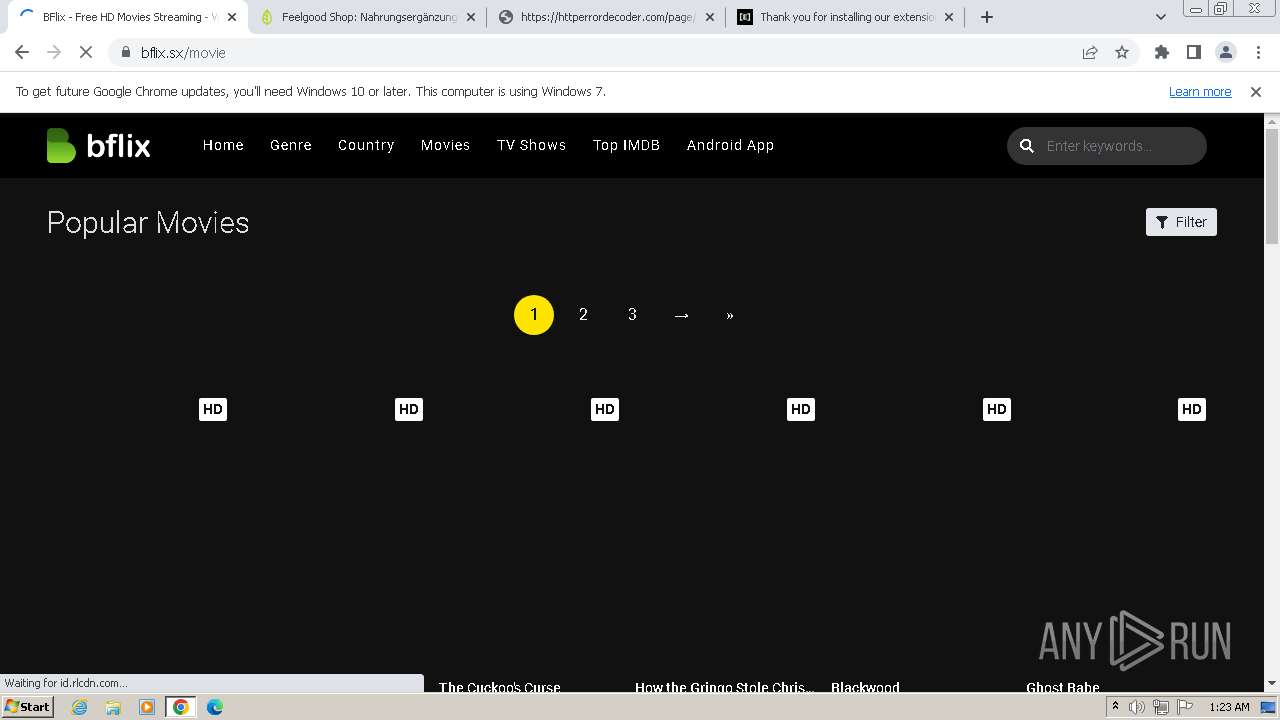Viewport: 1280px width, 720px height.
Task: Click the next page arrow
Action: (681, 315)
